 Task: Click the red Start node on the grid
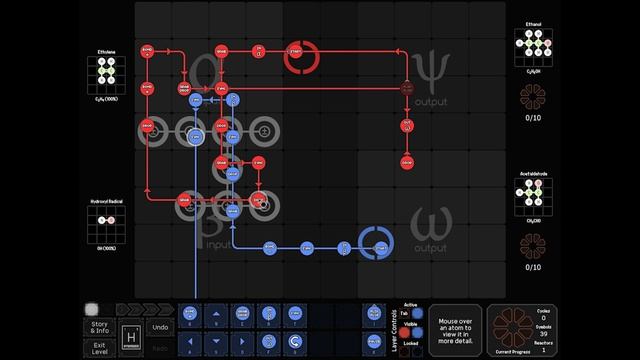[295, 51]
